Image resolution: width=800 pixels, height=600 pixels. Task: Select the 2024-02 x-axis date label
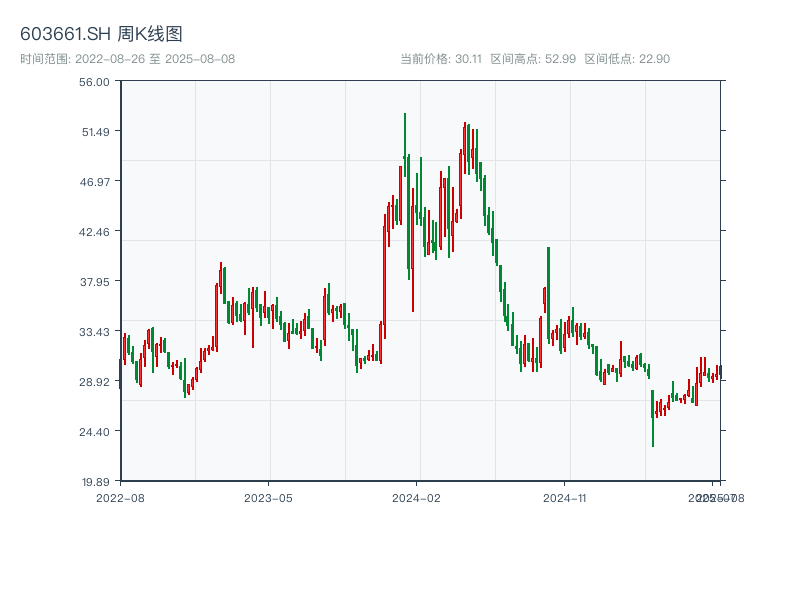417,497
